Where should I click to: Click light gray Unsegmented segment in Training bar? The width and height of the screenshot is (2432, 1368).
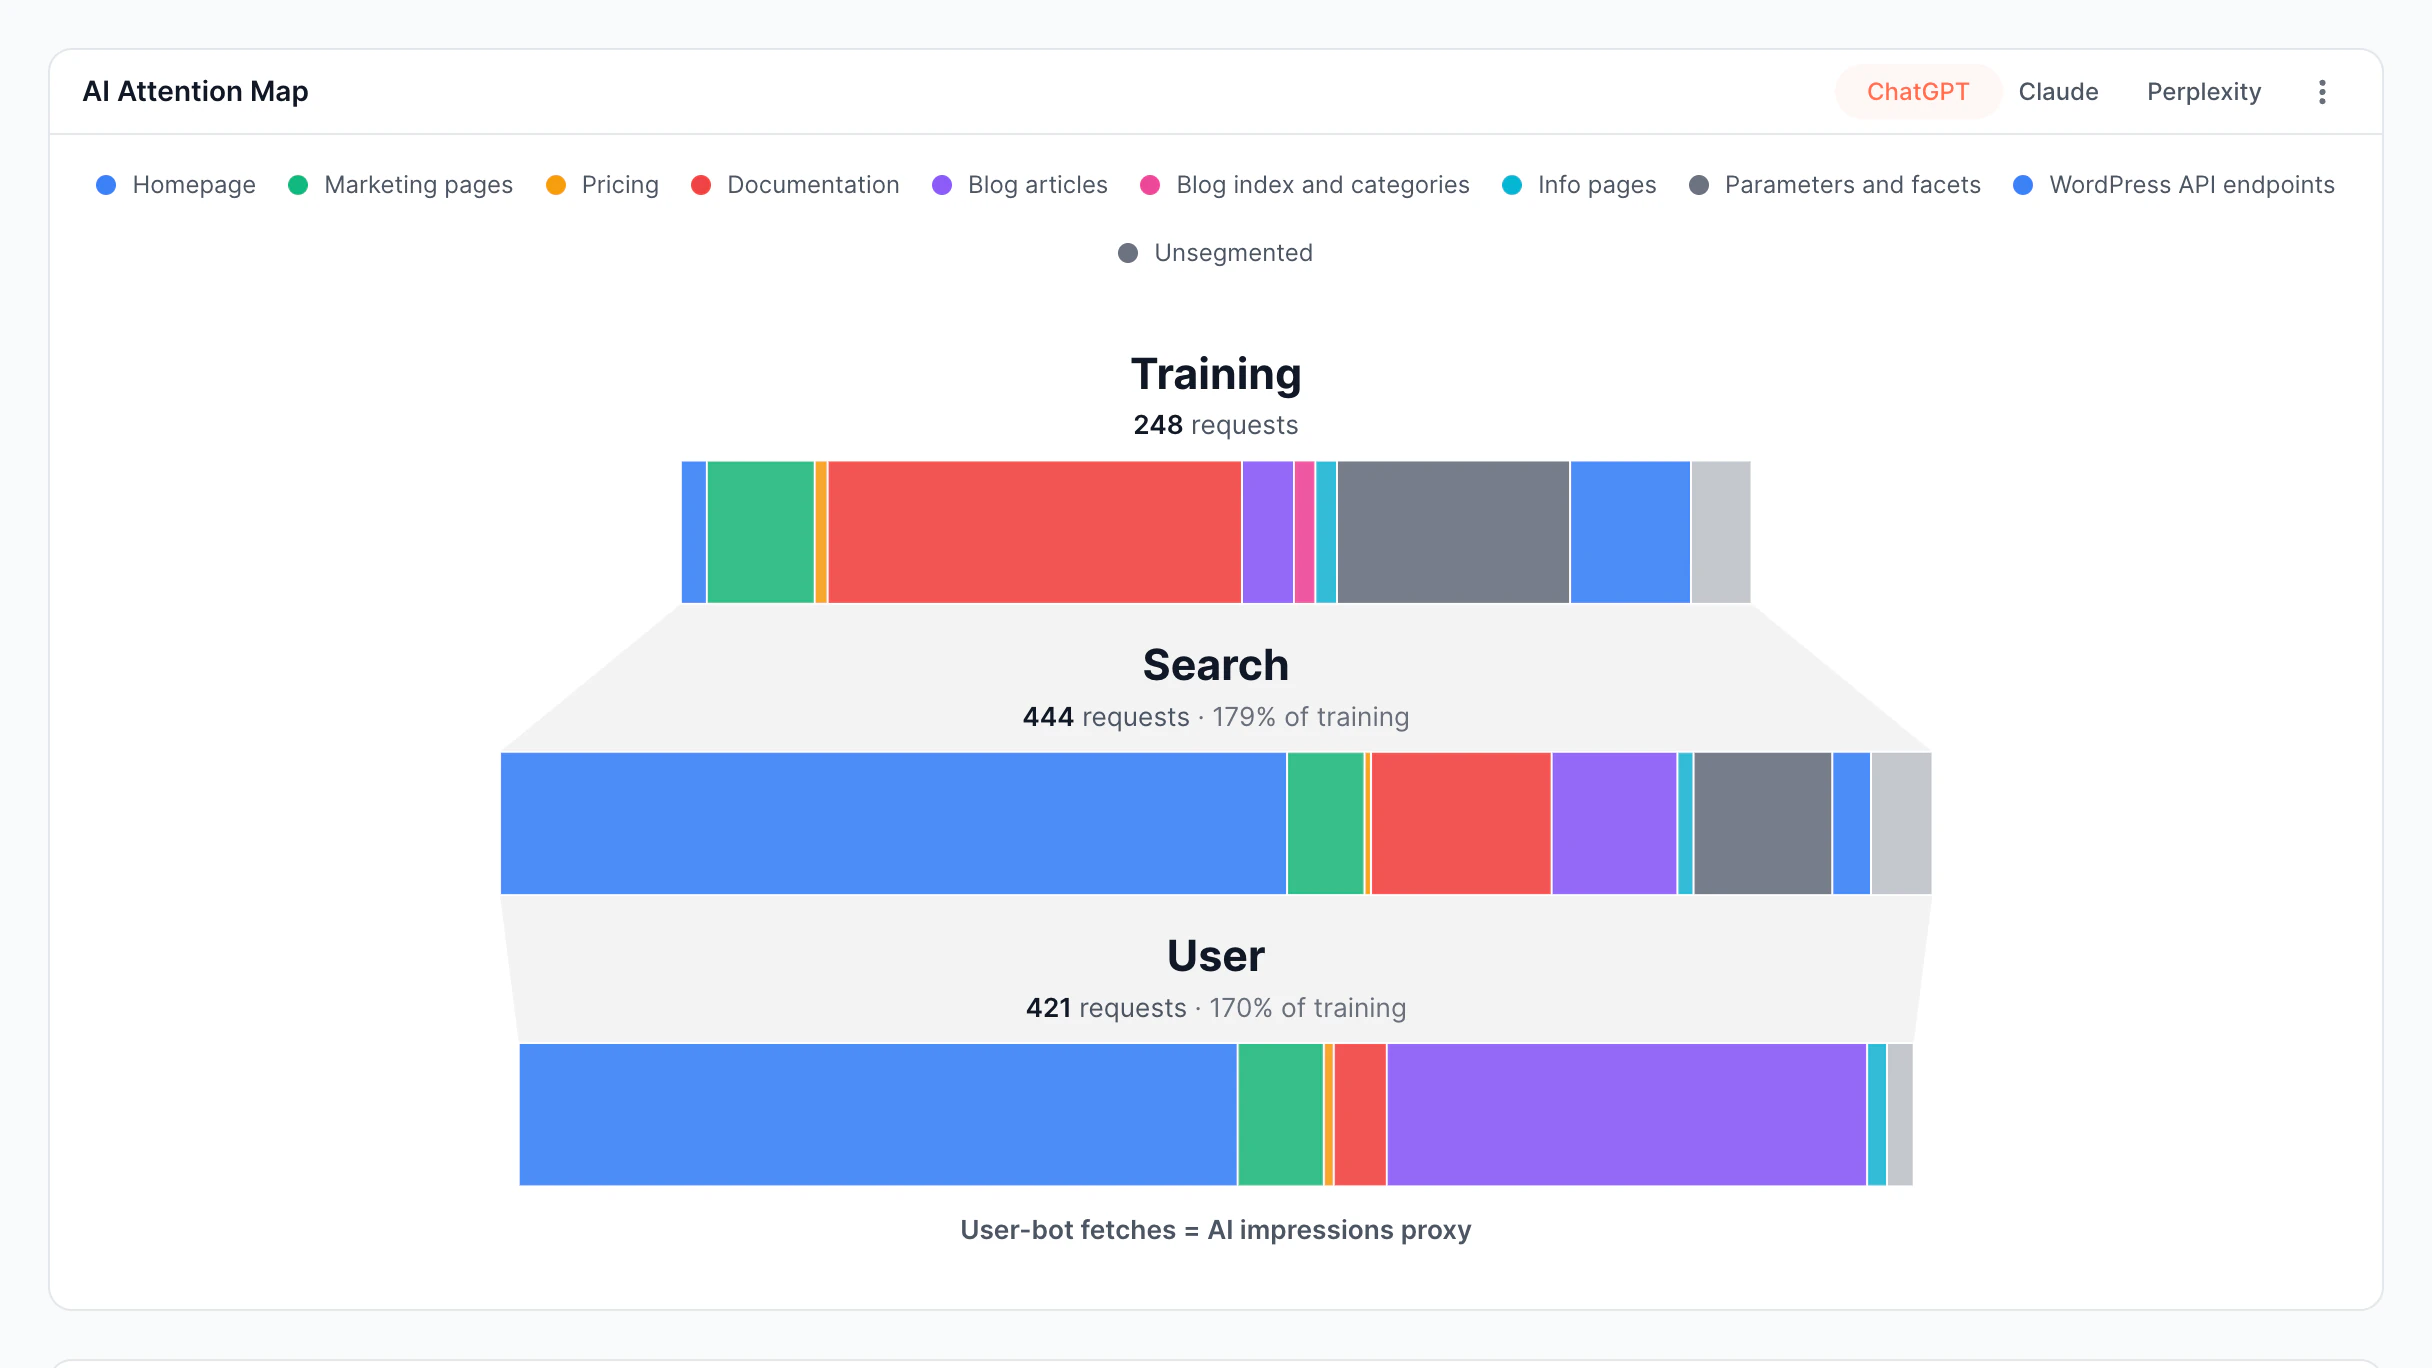point(1721,532)
